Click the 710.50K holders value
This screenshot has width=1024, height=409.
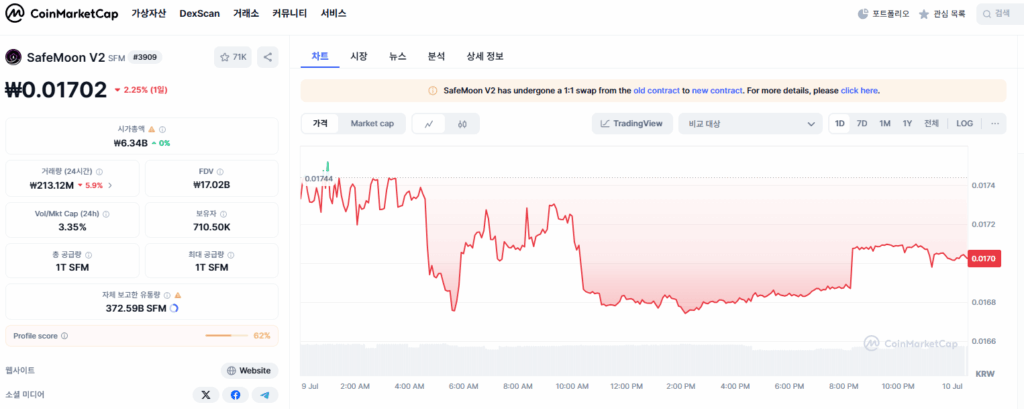coord(213,227)
